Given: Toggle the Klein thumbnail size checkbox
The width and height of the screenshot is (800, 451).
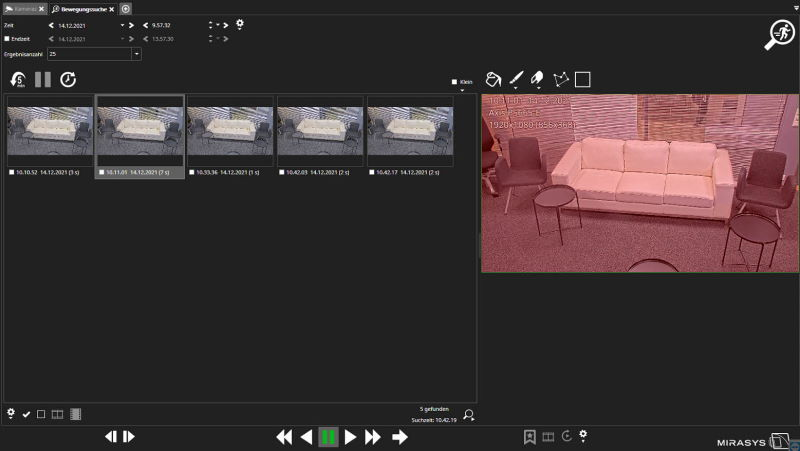Looking at the screenshot, I should [454, 82].
